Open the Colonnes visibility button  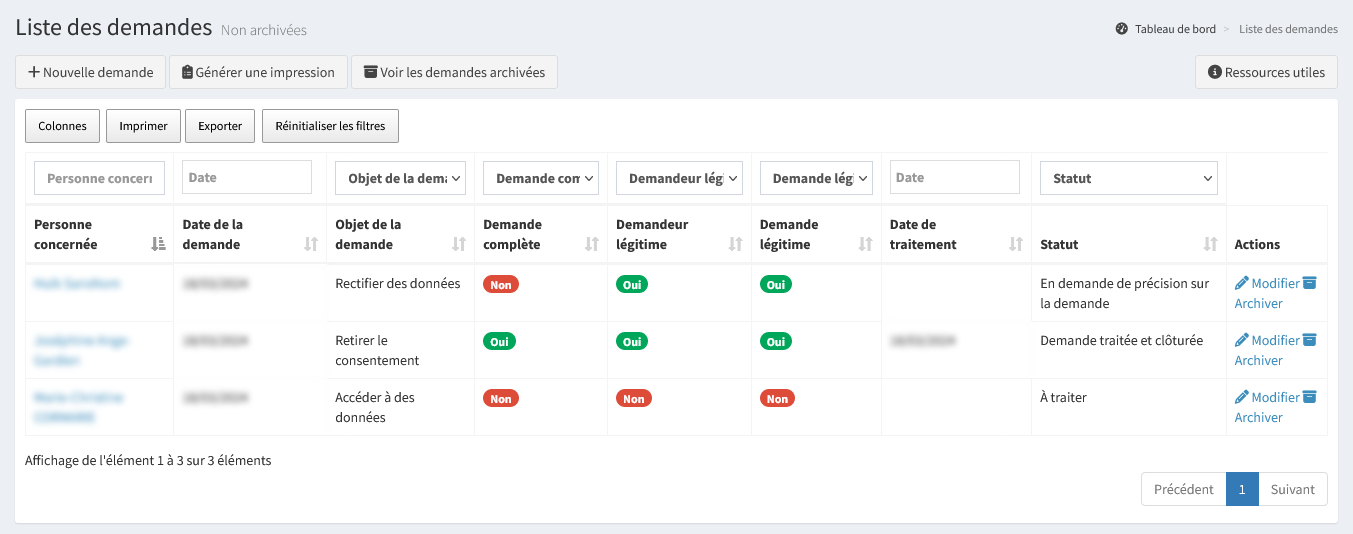point(62,126)
